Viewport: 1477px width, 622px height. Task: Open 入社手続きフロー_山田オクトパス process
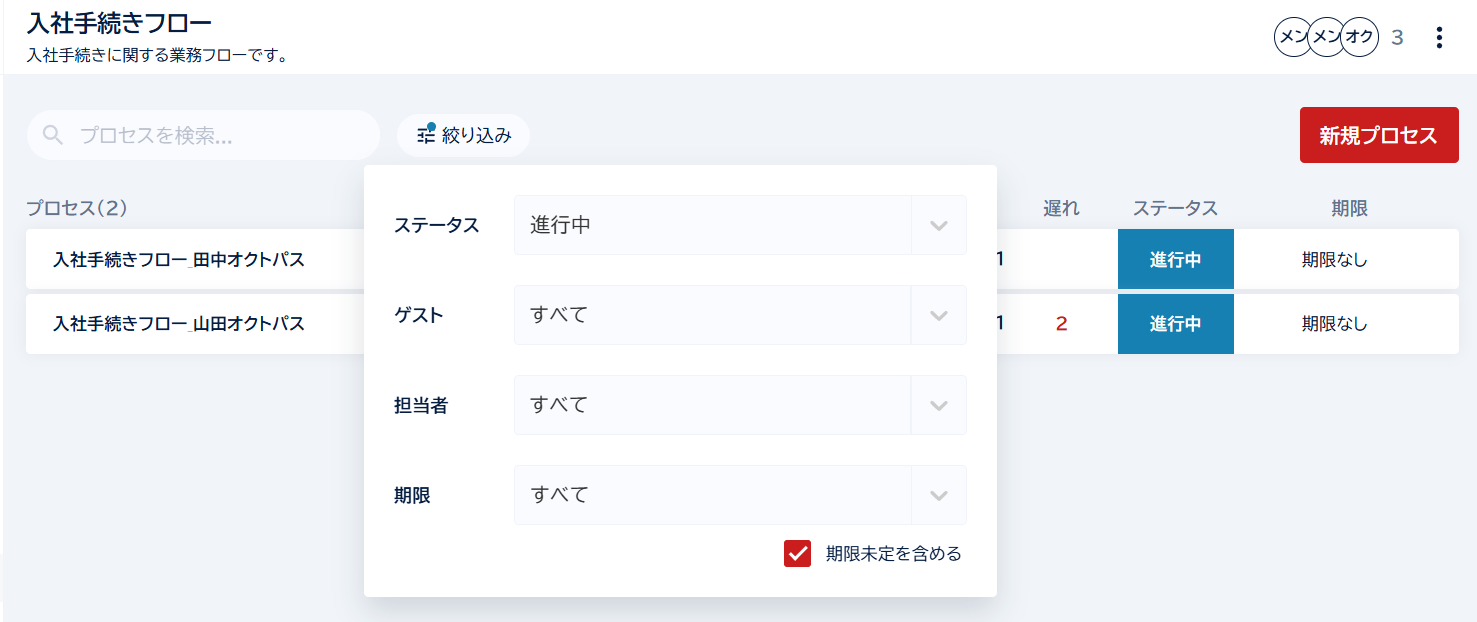[x=179, y=324]
